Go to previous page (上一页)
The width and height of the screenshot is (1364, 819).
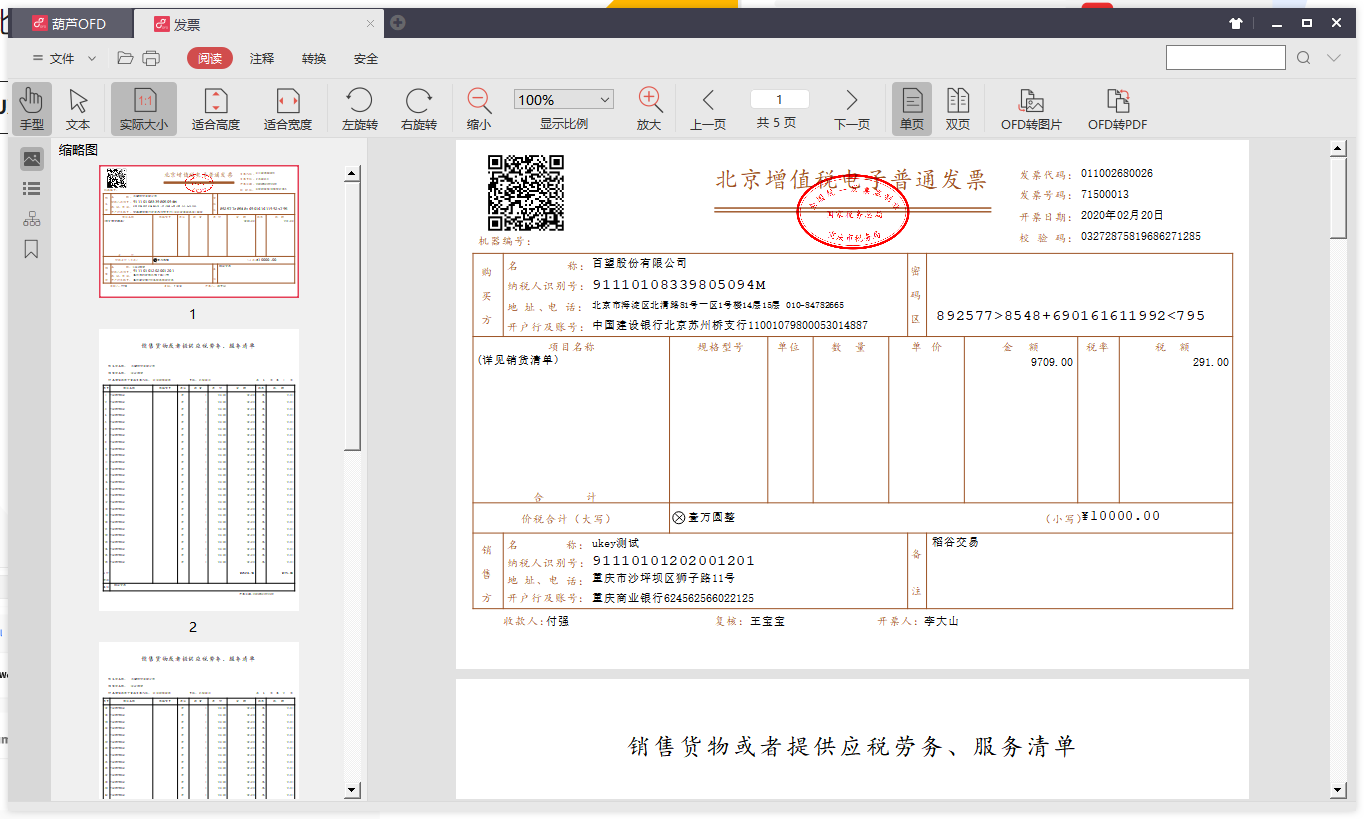pos(708,109)
